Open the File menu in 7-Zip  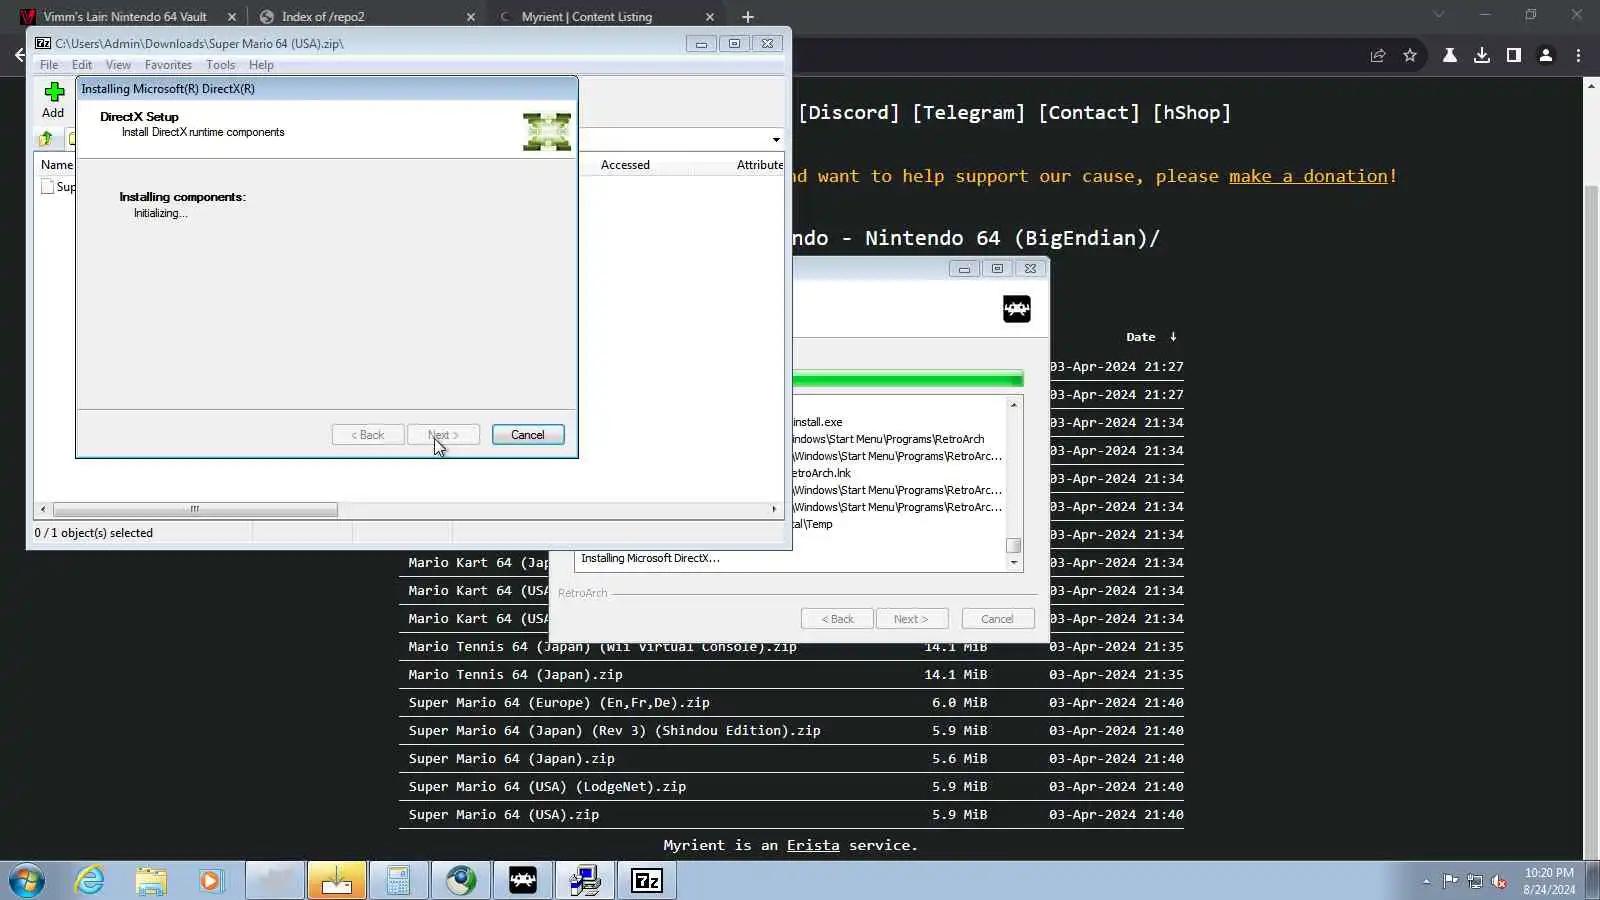click(x=49, y=65)
